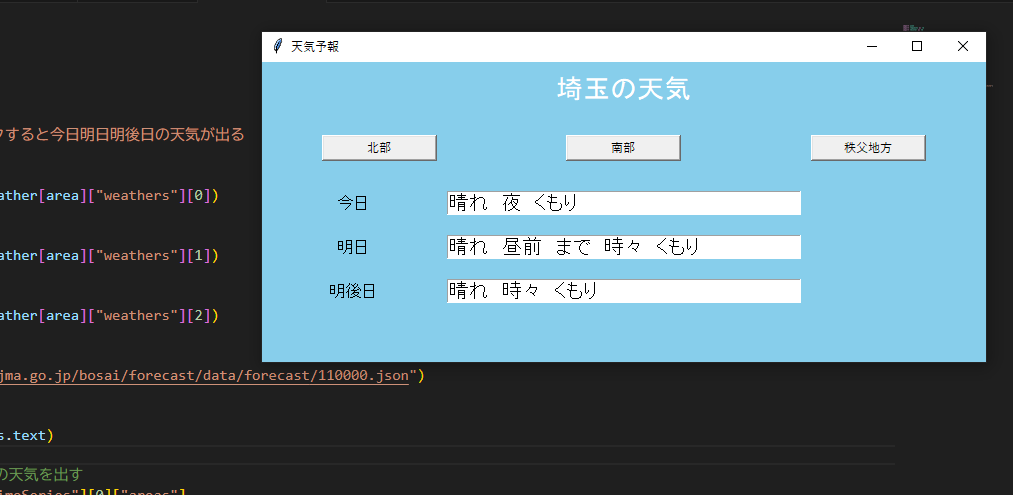
Task: Click the 埼玉の天気 heading
Action: click(x=623, y=89)
